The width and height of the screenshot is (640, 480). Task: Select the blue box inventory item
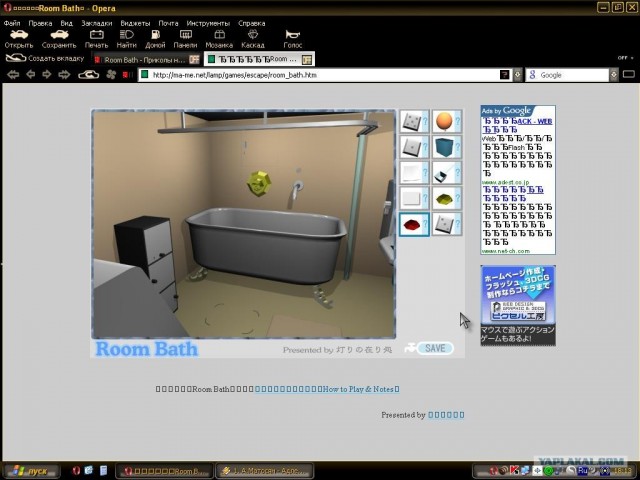pos(444,147)
